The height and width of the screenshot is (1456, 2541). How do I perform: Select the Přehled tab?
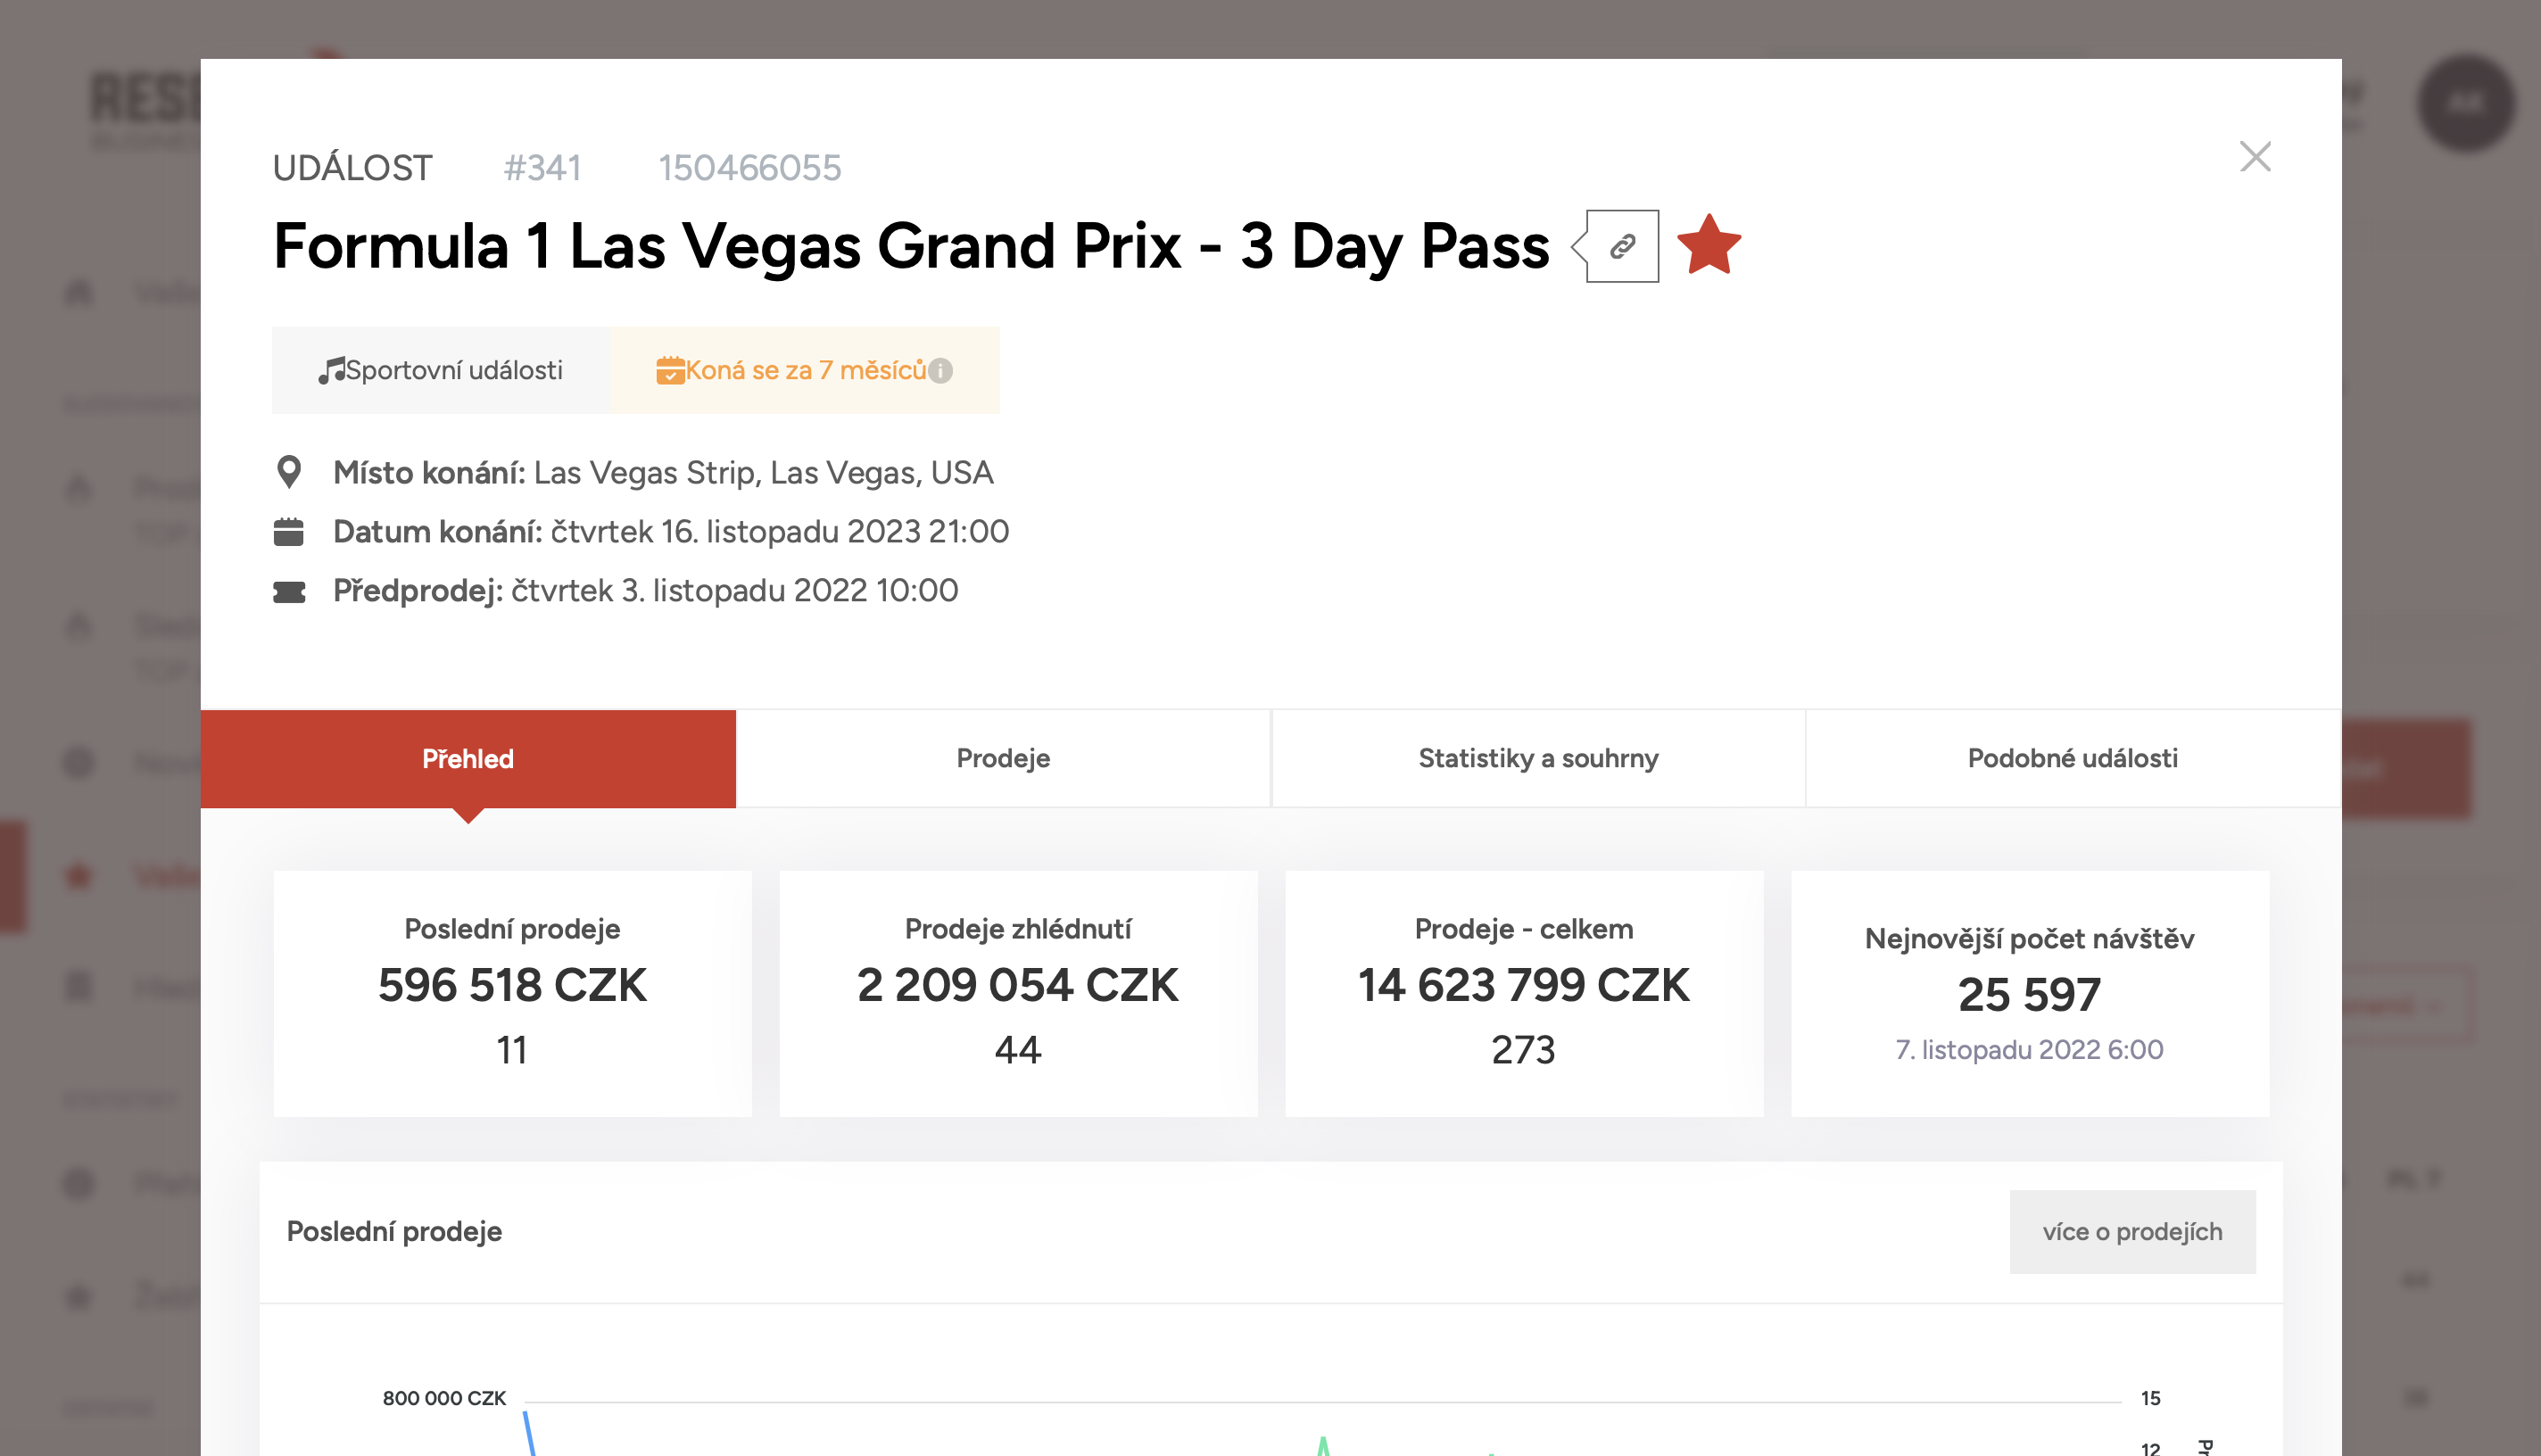point(468,759)
